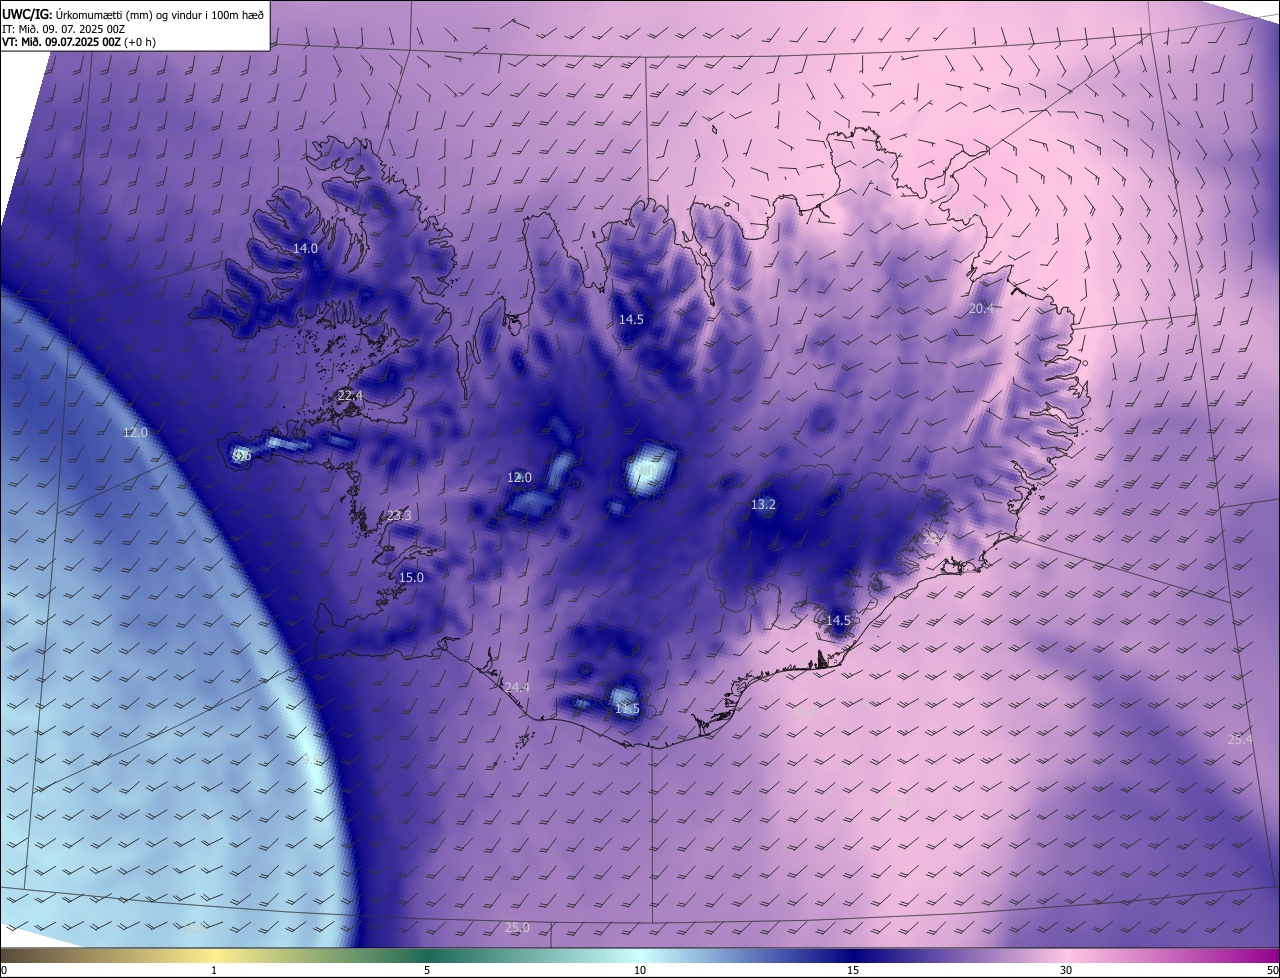Click the 20.4 value in northeast Iceland
The width and height of the screenshot is (1280, 978).
pos(981,308)
